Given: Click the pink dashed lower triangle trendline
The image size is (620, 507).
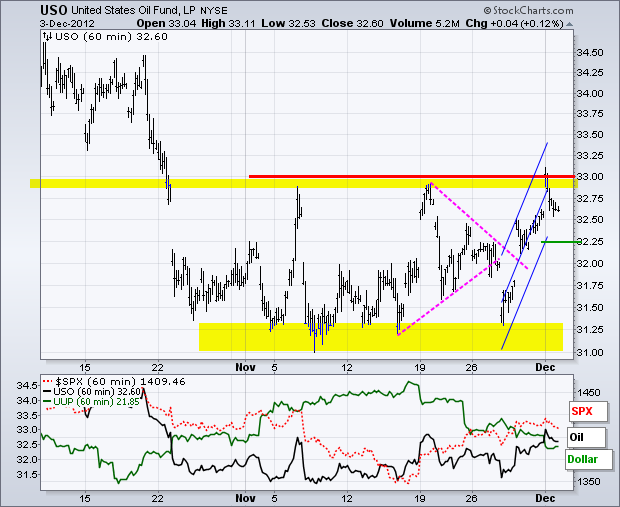Looking at the screenshot, I should (448, 297).
